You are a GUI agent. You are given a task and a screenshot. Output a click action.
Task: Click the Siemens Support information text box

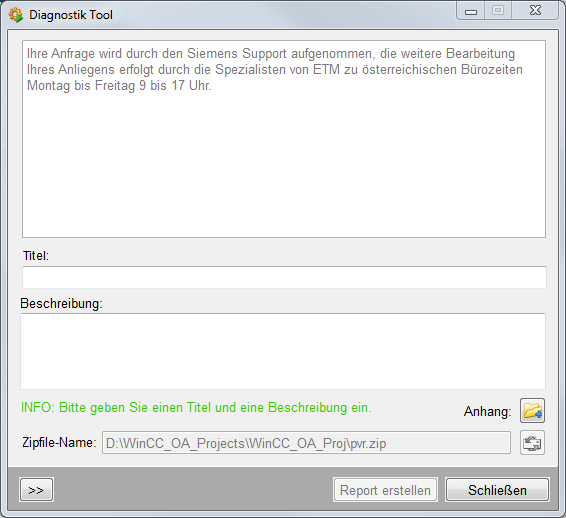point(284,139)
